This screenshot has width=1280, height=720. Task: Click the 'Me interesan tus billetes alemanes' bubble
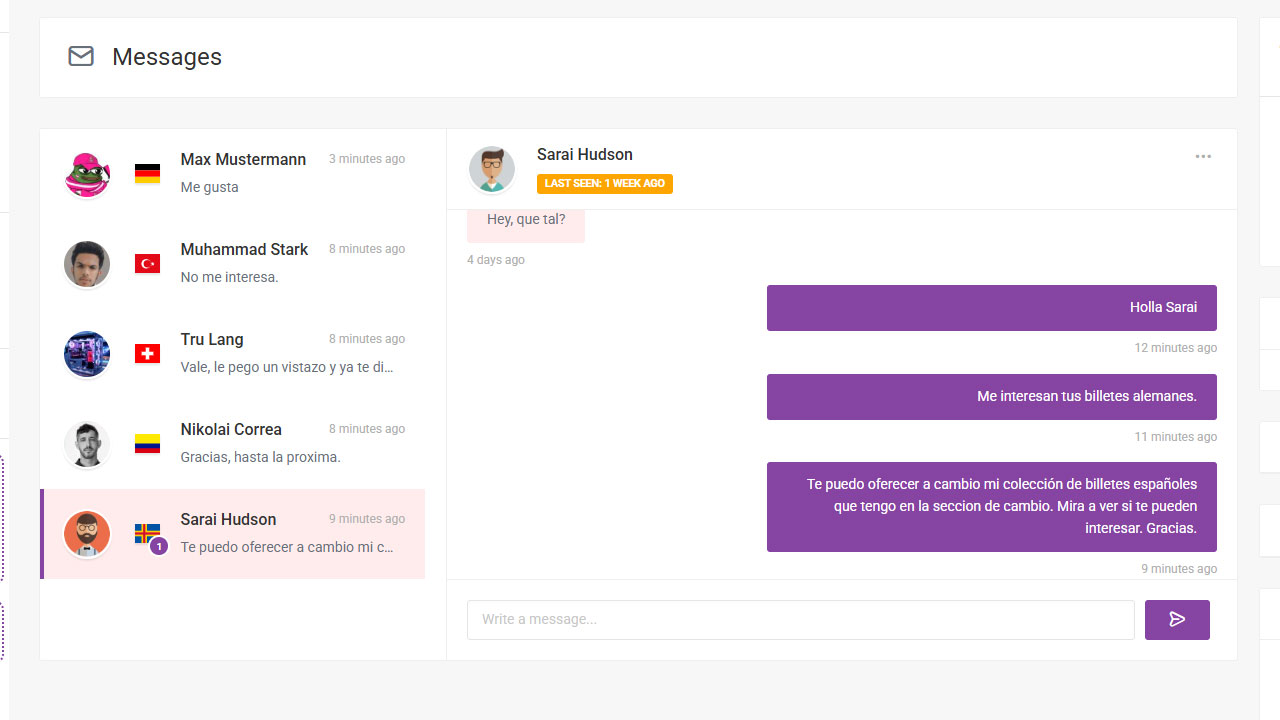tap(991, 397)
